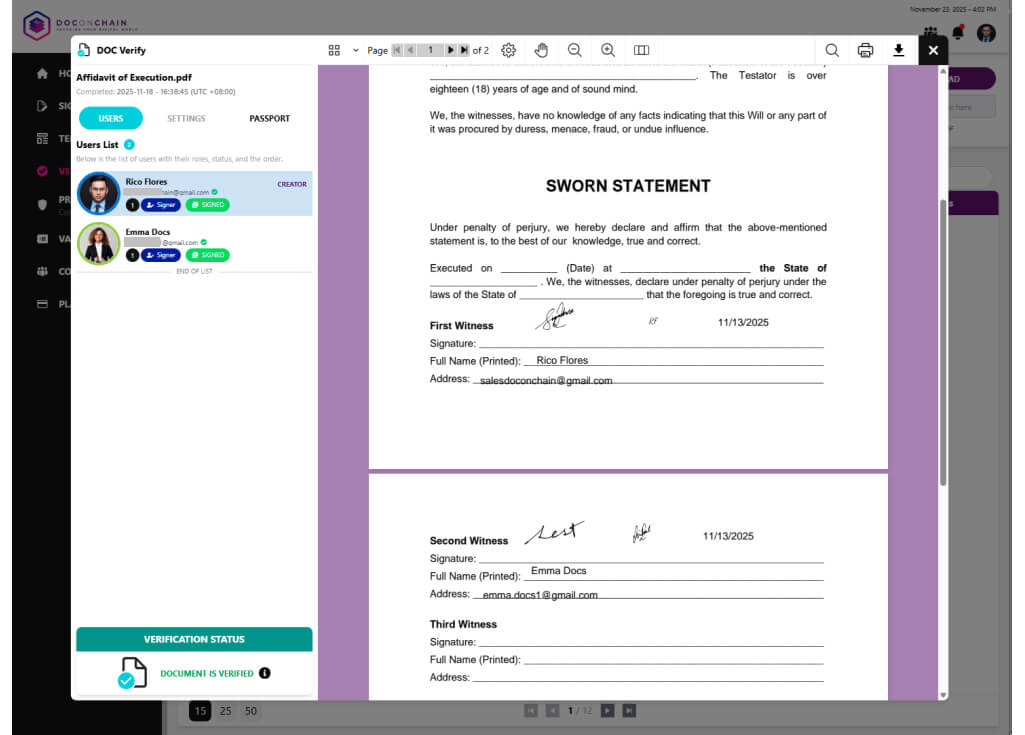Viewport: 1025px width, 735px height.
Task: Click the page number input field
Action: coord(430,50)
